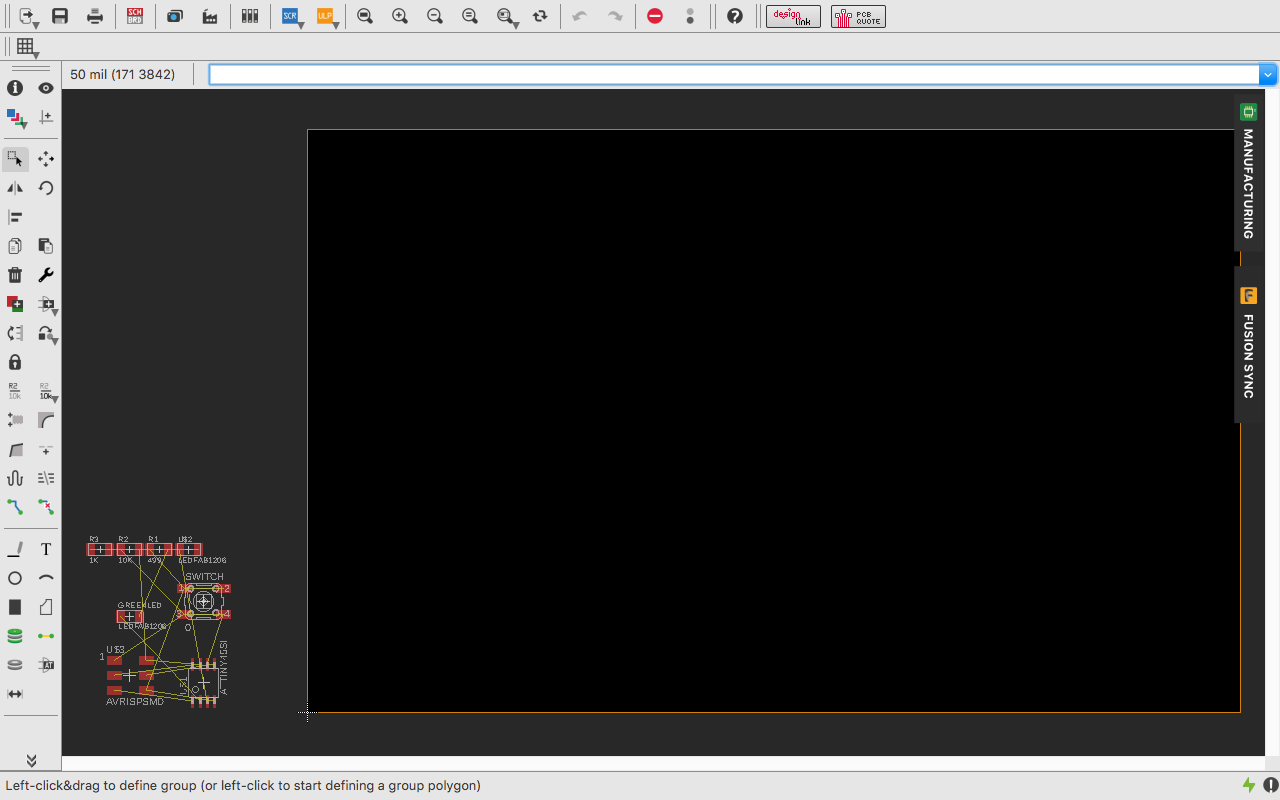Click the ATTINY45SI chip on the board
Screen dimensions: 1280x800
coord(203,683)
